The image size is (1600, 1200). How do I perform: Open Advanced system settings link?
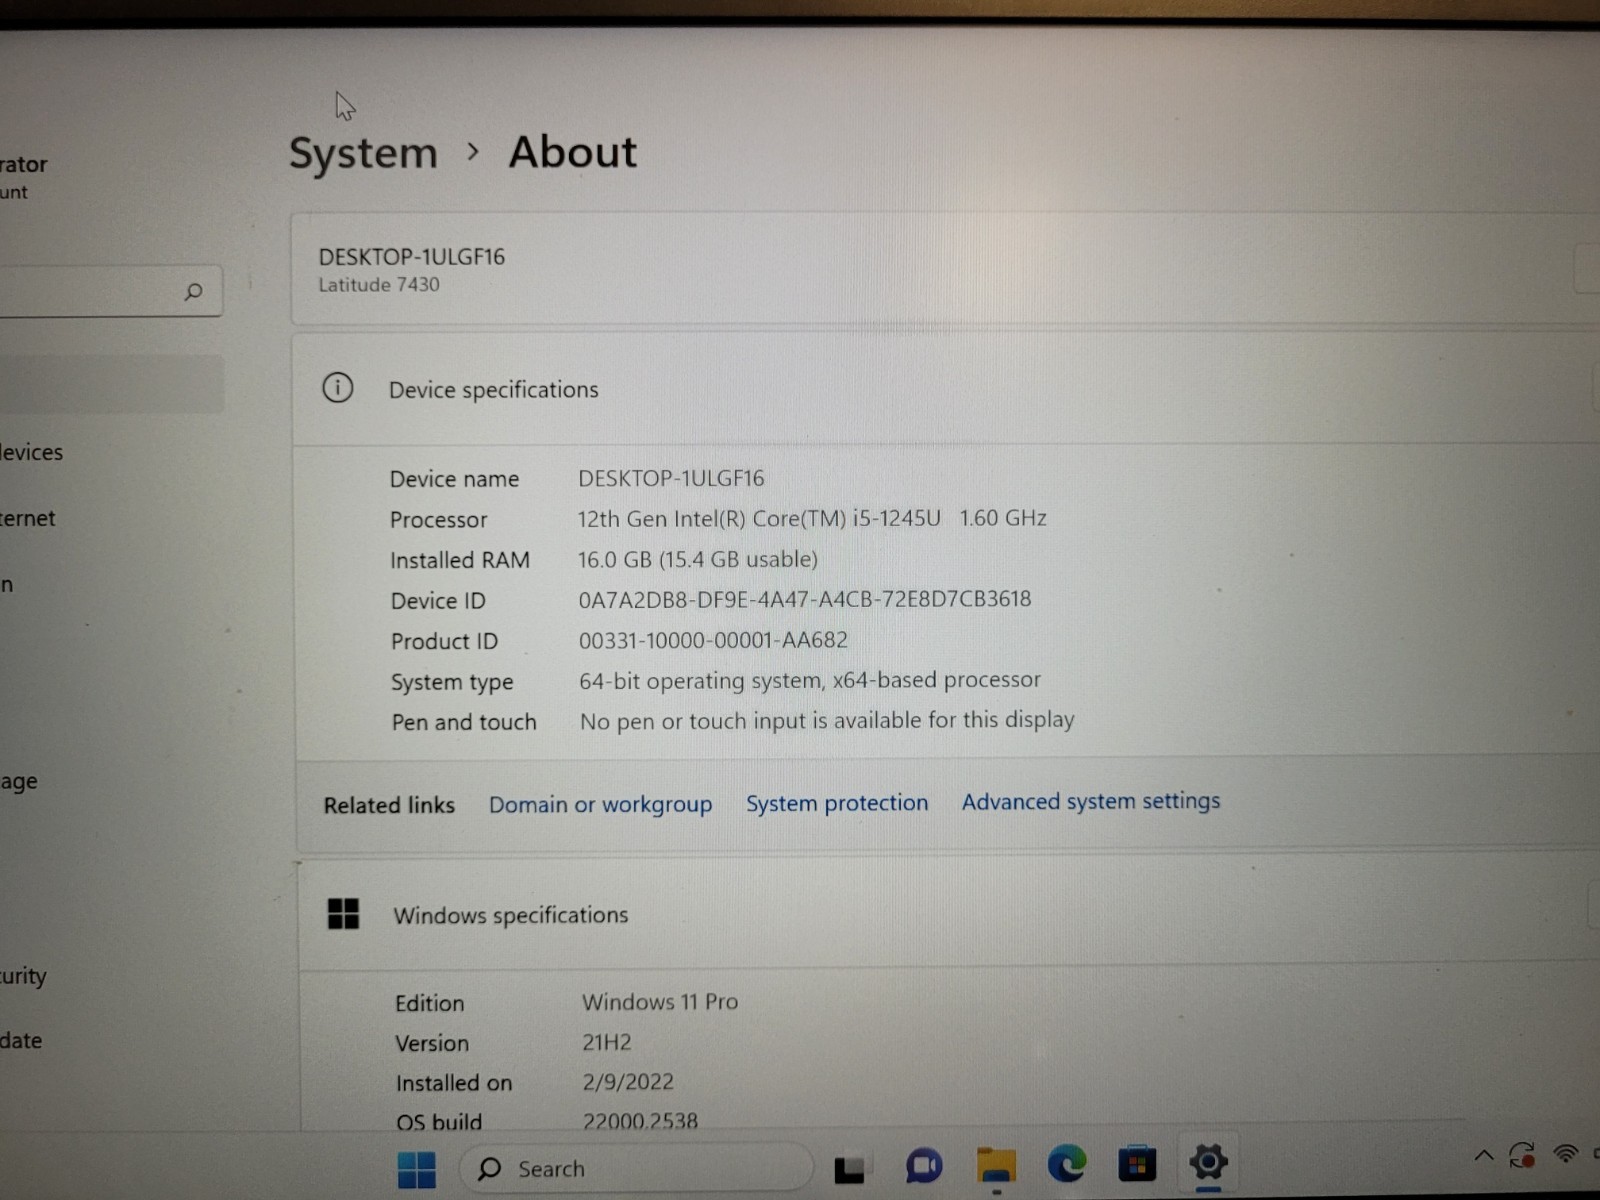(1091, 801)
